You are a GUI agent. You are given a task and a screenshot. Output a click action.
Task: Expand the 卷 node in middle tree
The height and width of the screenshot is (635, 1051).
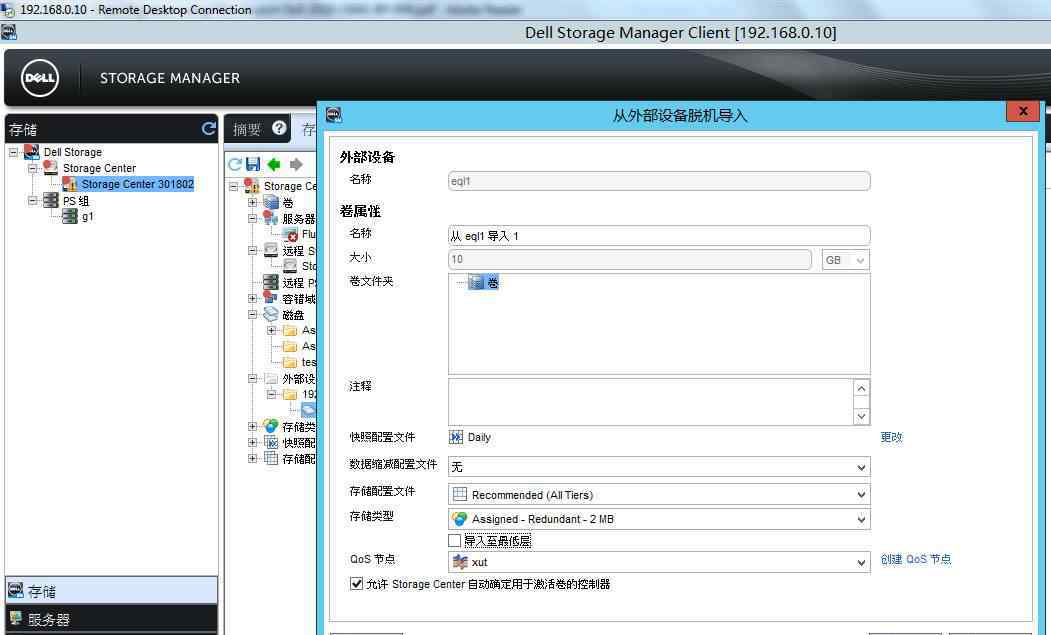(x=253, y=203)
